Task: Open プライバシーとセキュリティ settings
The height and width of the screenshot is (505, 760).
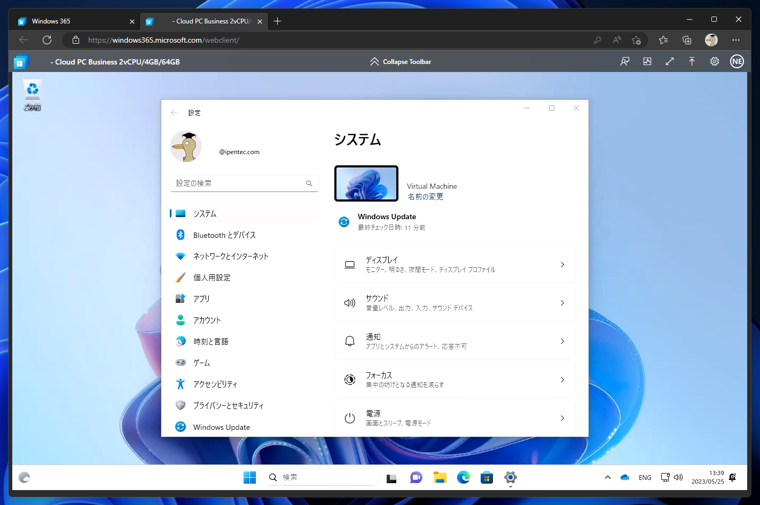Action: [x=244, y=406]
